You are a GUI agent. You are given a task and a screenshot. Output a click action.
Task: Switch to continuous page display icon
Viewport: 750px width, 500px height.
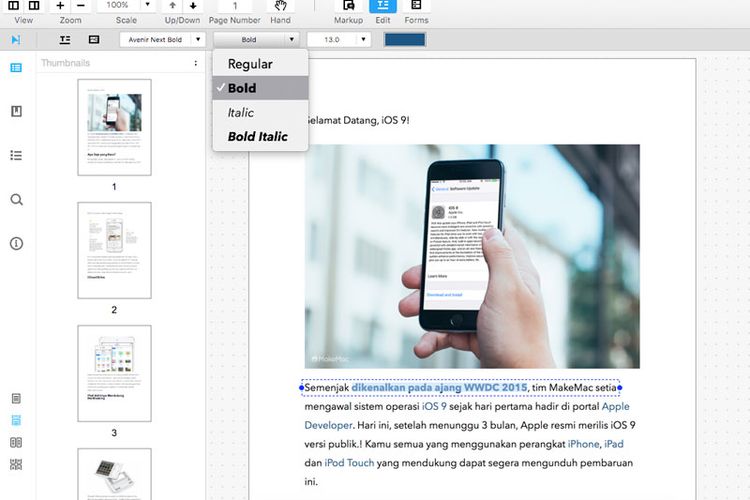coord(16,420)
